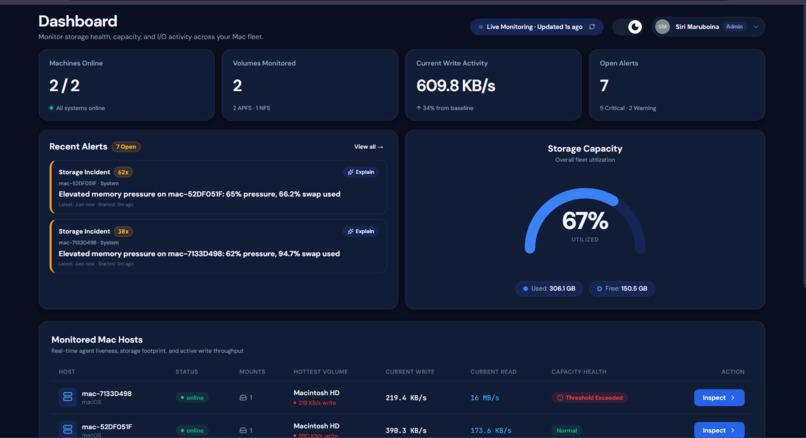Click the 34% from baseline text
This screenshot has width=806, height=438.
click(445, 108)
